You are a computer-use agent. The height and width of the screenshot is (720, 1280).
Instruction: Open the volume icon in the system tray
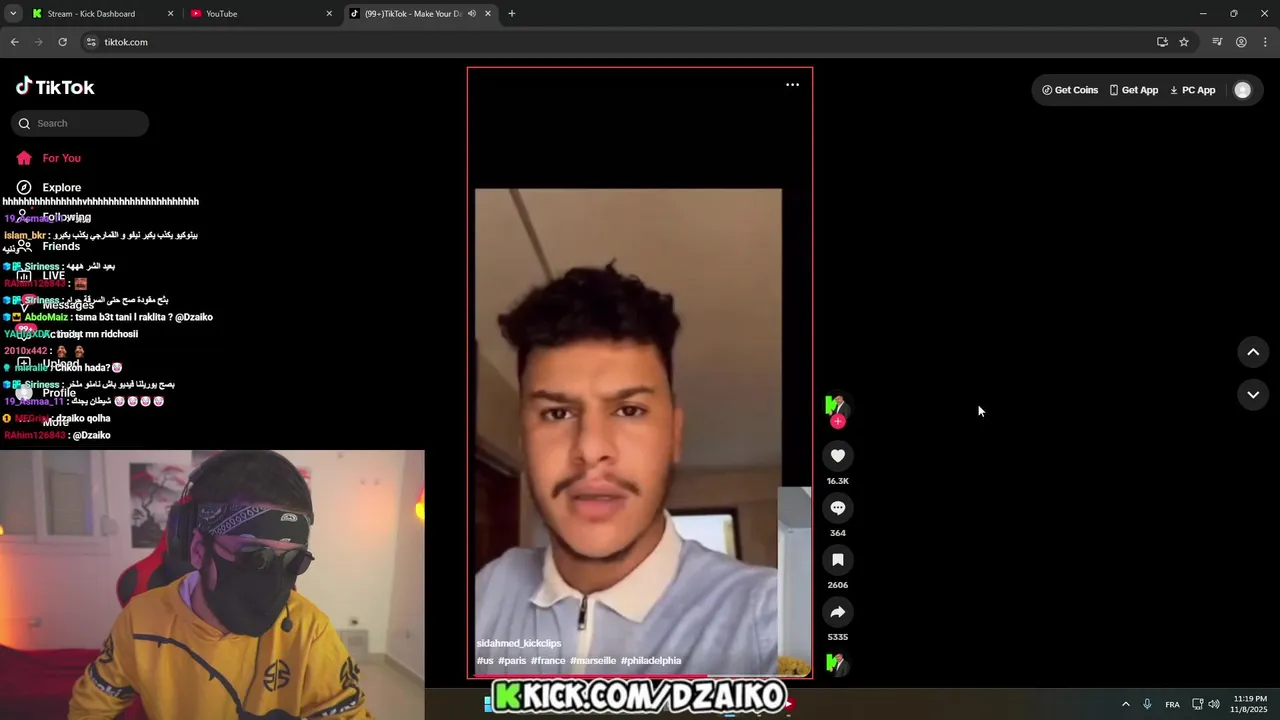tap(1214, 704)
